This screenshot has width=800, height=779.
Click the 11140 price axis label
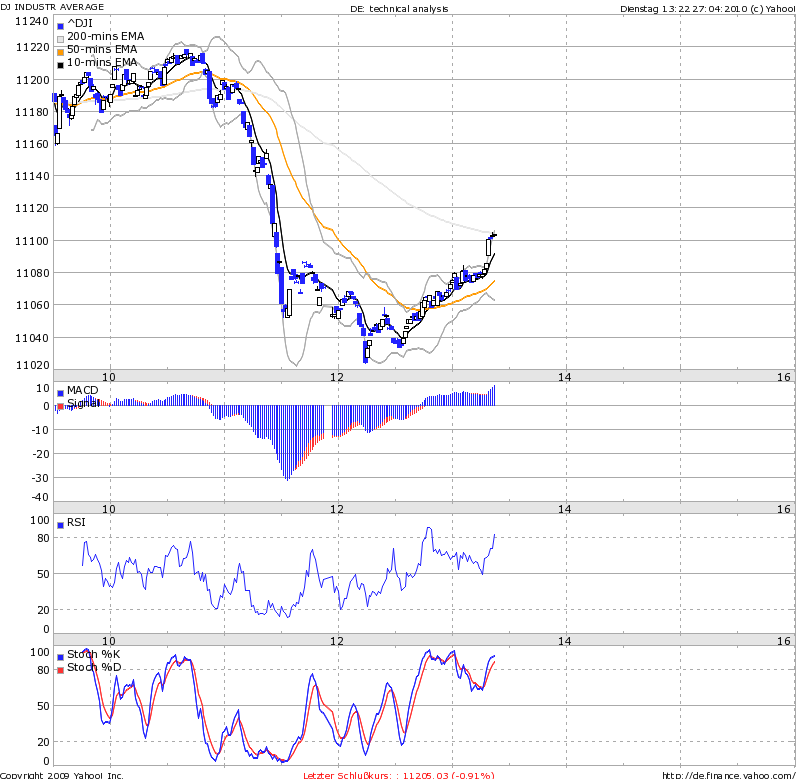click(32, 177)
